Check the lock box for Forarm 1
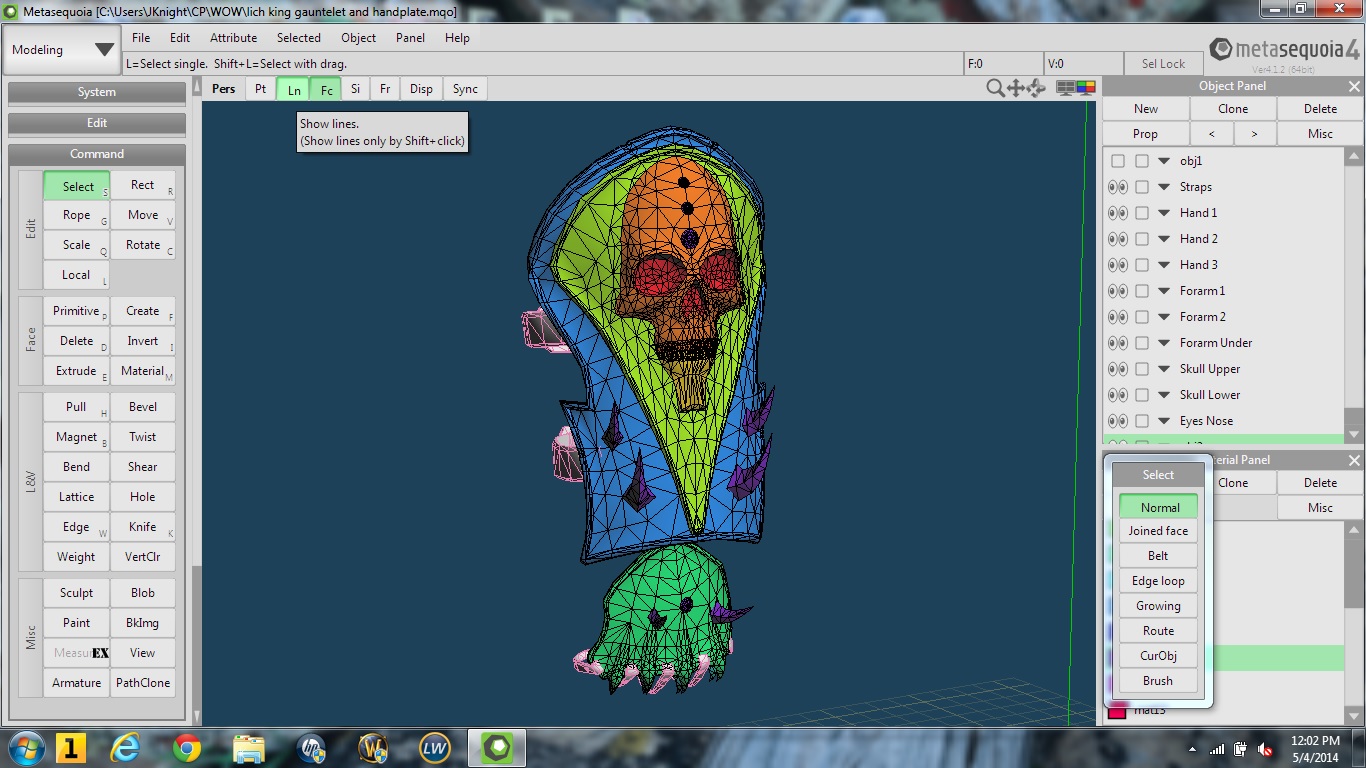The image size is (1366, 768). coord(1141,291)
